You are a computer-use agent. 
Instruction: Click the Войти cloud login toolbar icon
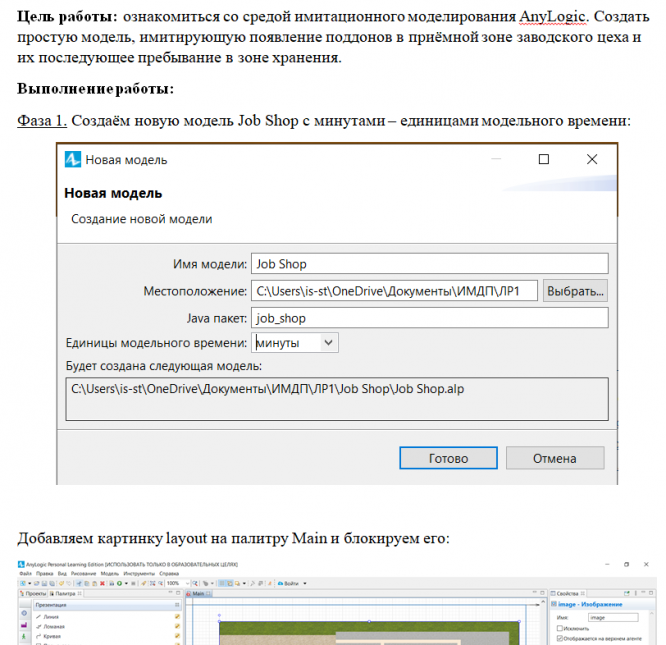(288, 583)
